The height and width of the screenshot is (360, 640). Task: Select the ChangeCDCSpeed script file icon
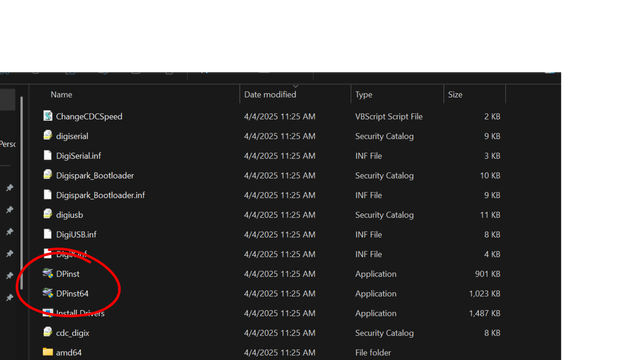tap(48, 116)
